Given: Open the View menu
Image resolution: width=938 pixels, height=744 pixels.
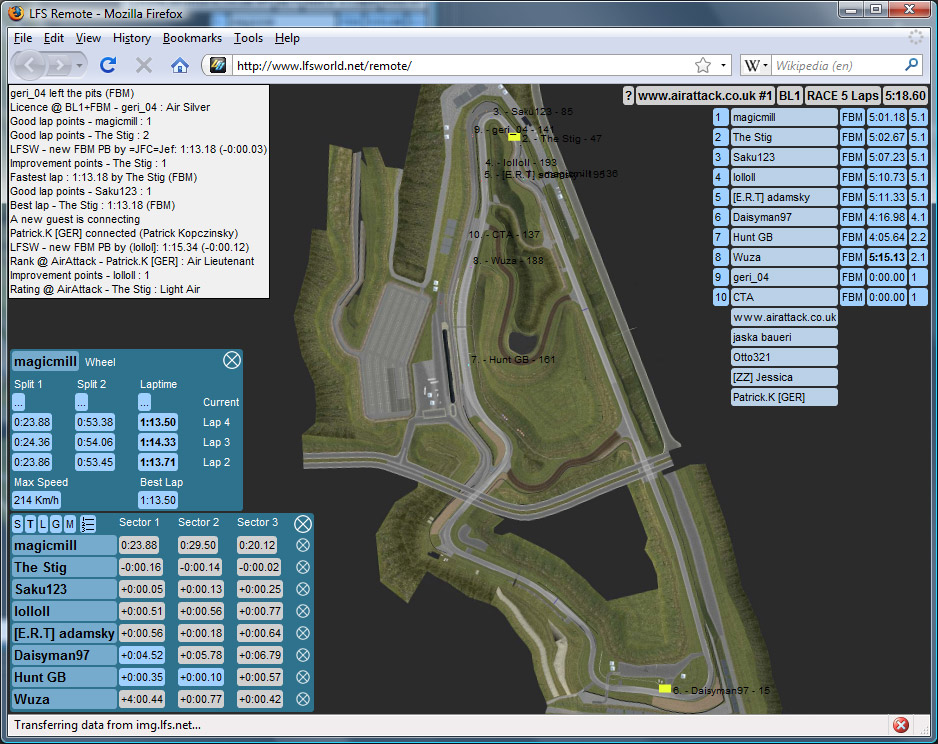Looking at the screenshot, I should pos(88,38).
